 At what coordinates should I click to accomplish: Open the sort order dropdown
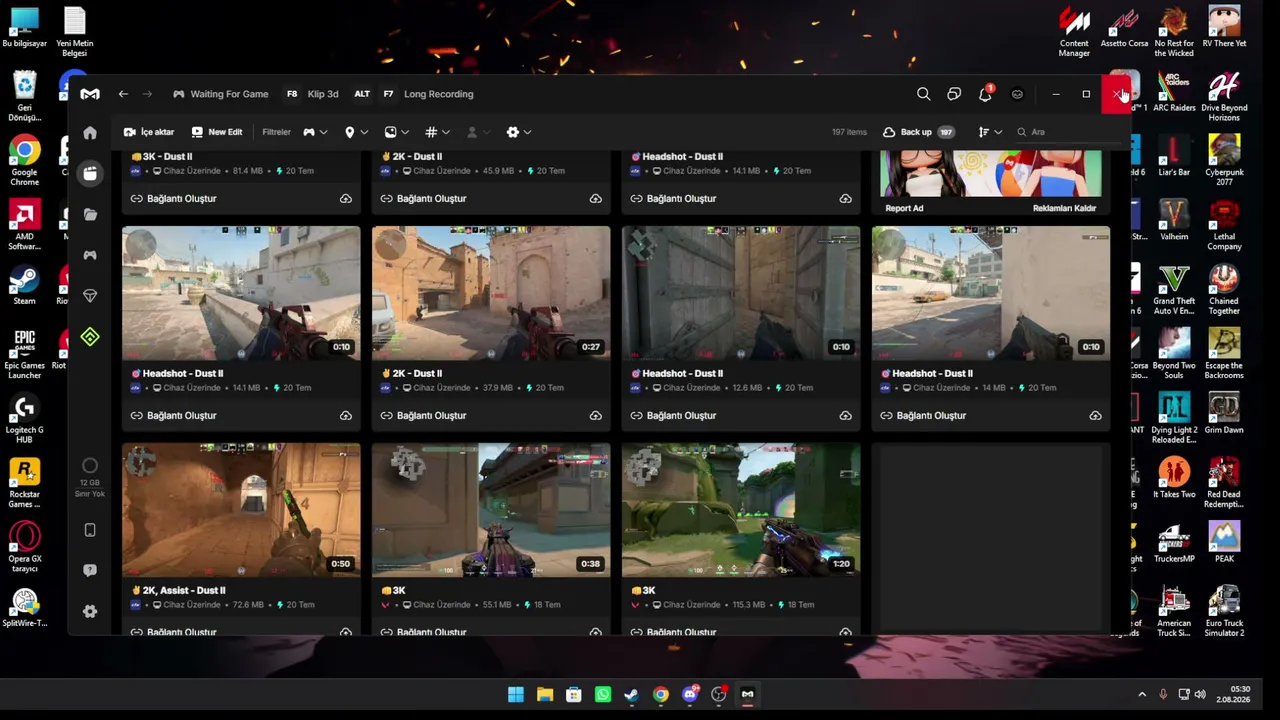coord(990,132)
